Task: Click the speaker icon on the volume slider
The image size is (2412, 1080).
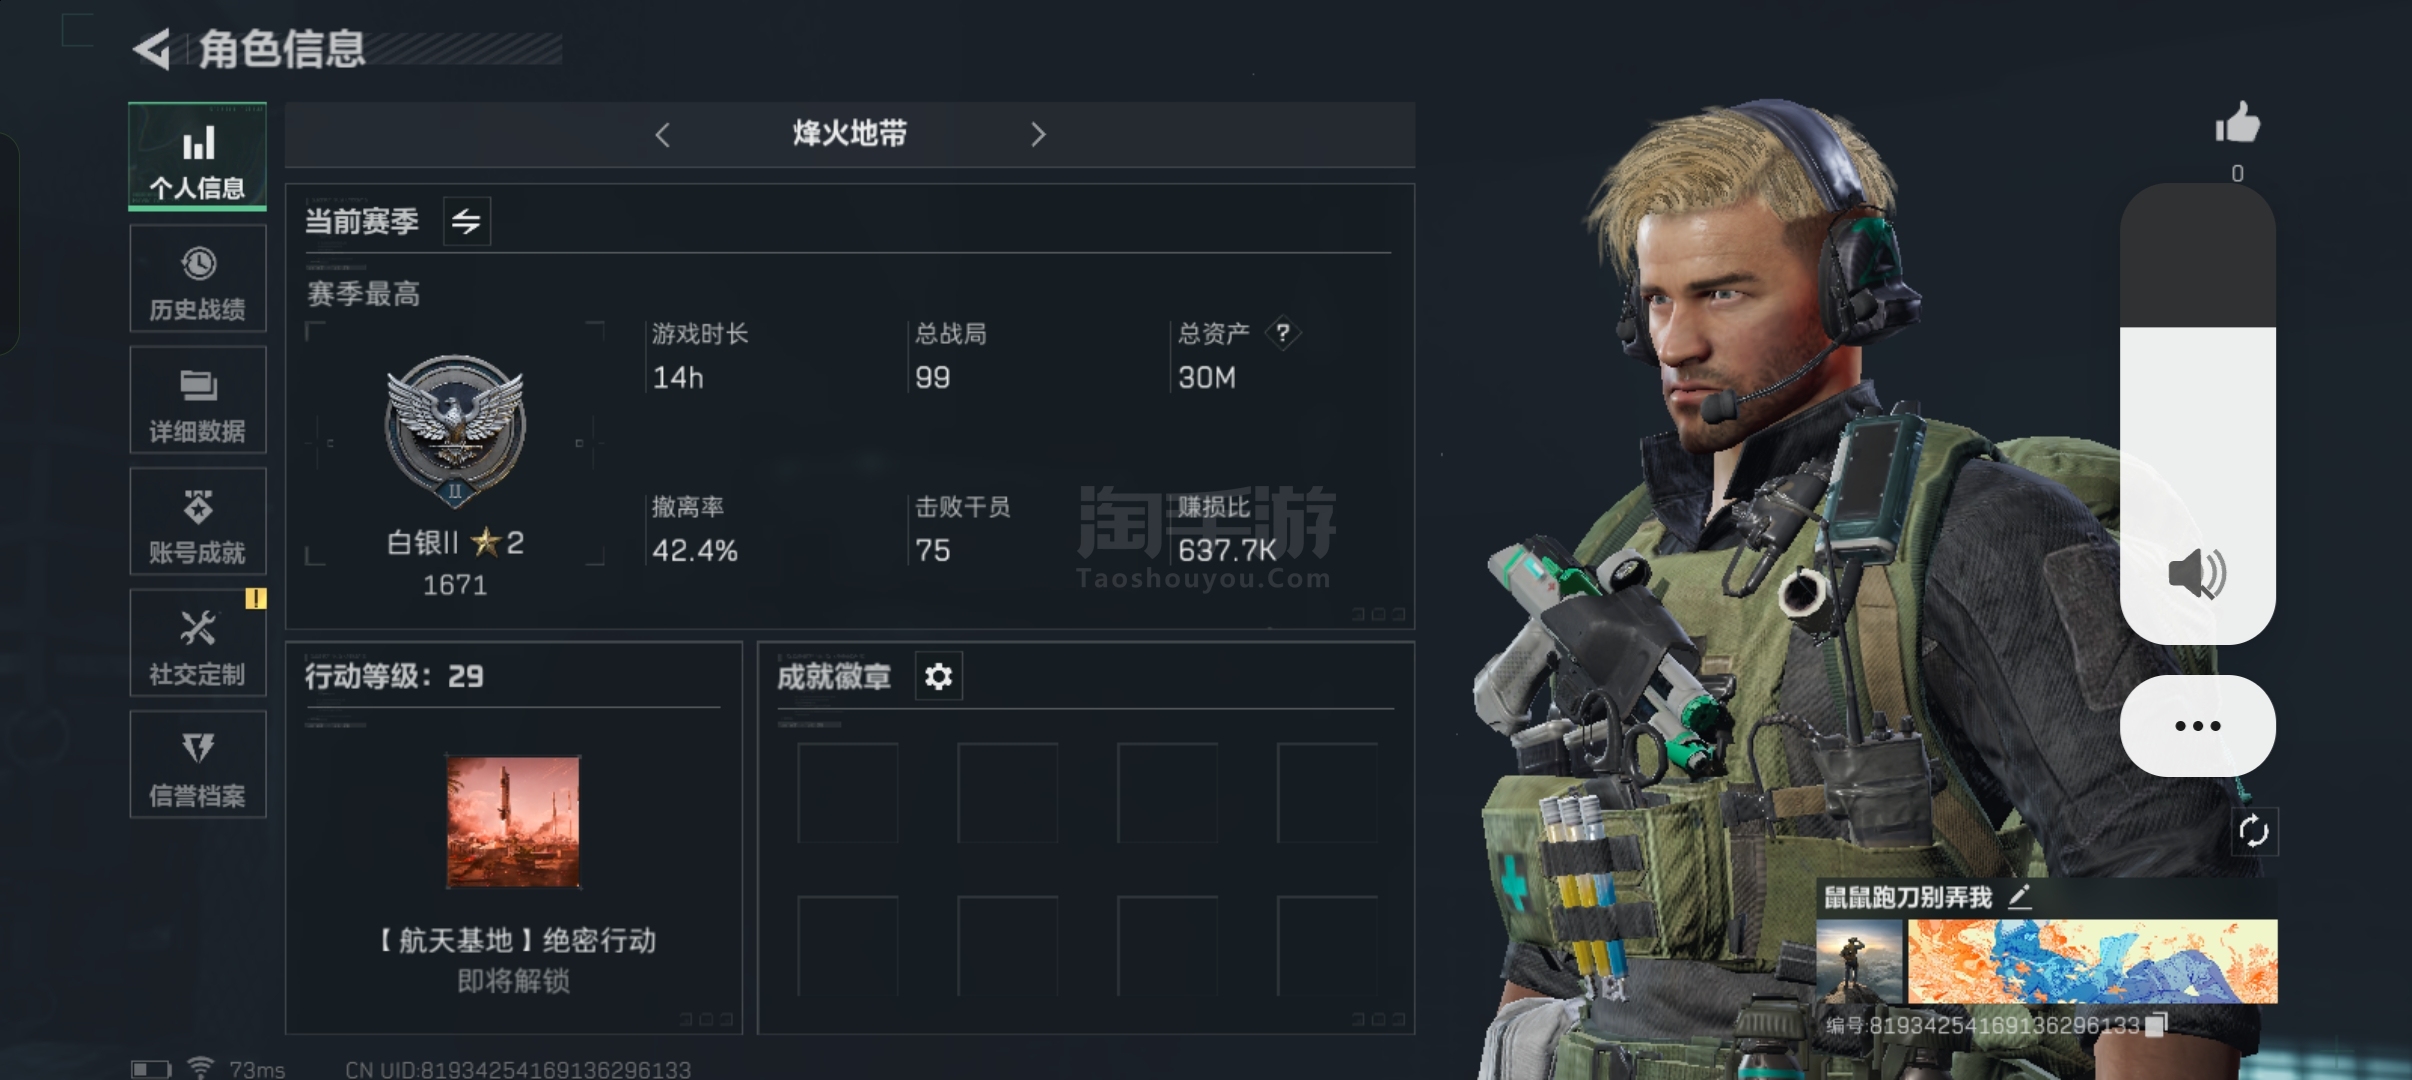Action: click(x=2197, y=573)
